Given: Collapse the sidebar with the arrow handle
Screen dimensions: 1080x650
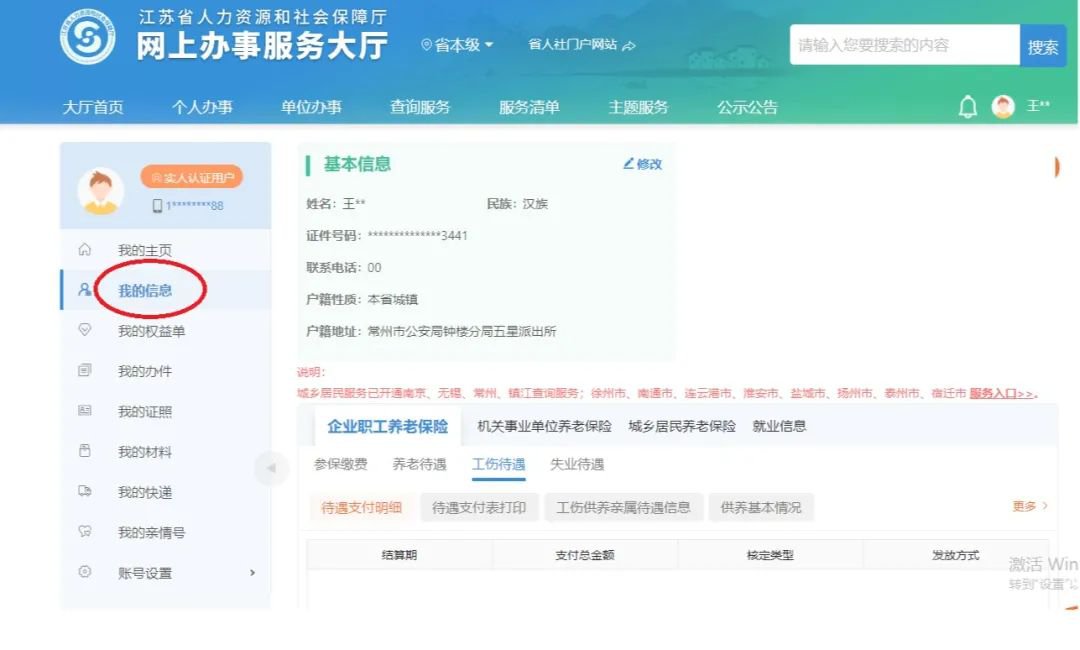Looking at the screenshot, I should point(269,468).
